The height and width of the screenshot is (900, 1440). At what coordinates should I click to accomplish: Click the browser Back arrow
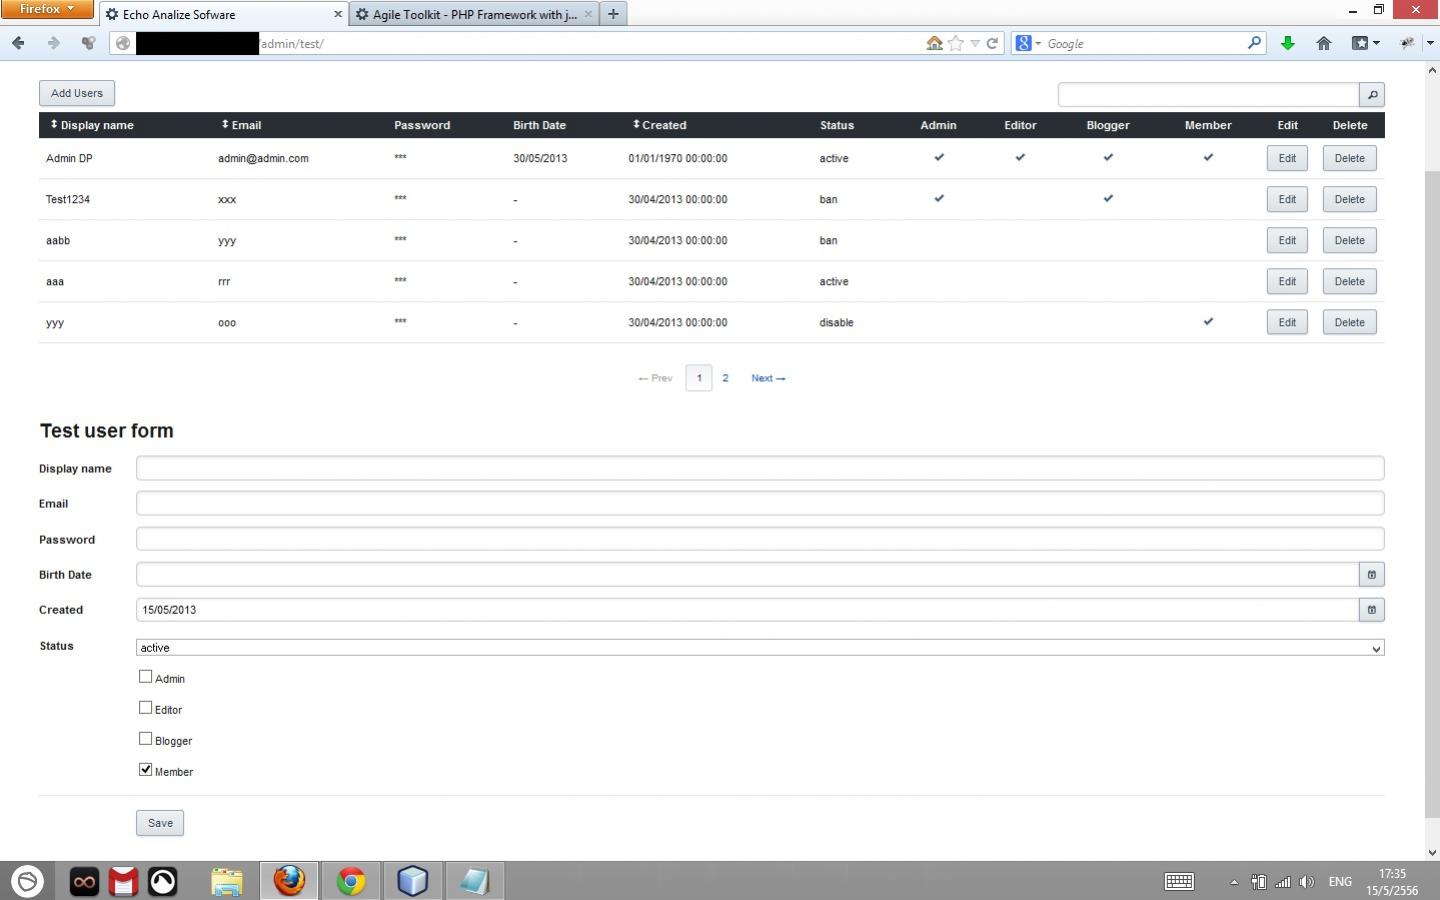pos(18,43)
